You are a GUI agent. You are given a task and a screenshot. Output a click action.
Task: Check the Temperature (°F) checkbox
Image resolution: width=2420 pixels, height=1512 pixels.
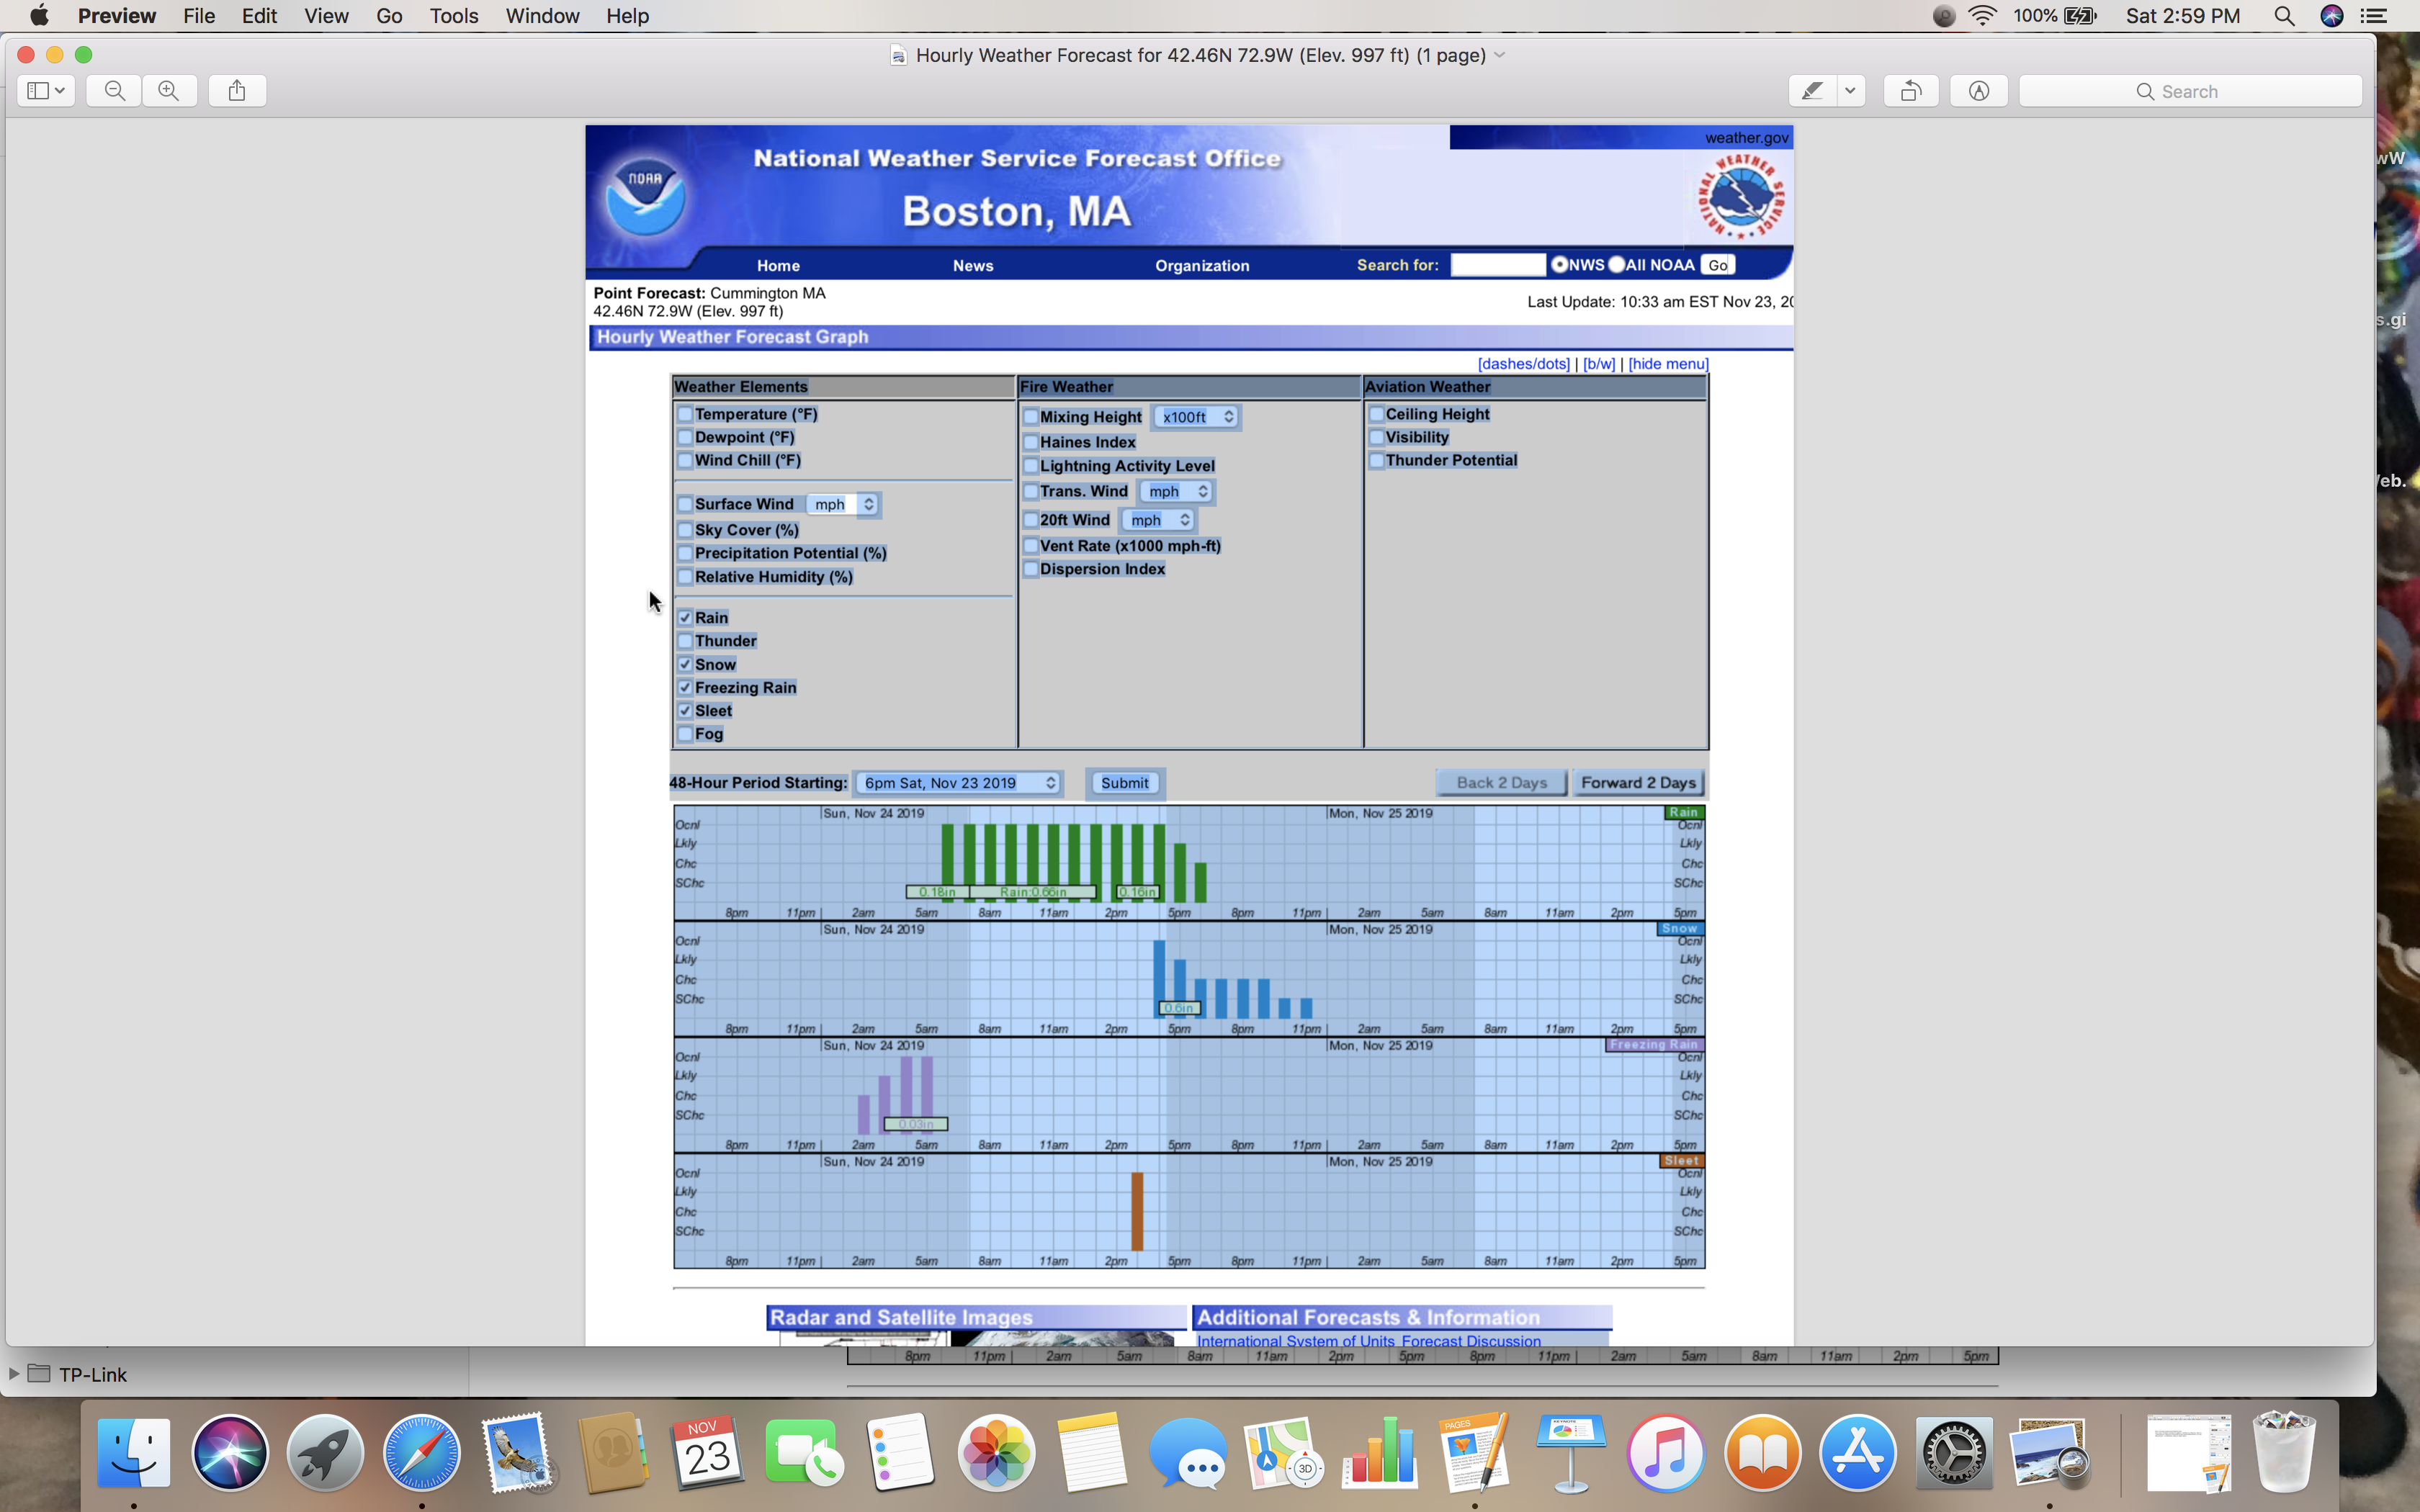(x=685, y=414)
